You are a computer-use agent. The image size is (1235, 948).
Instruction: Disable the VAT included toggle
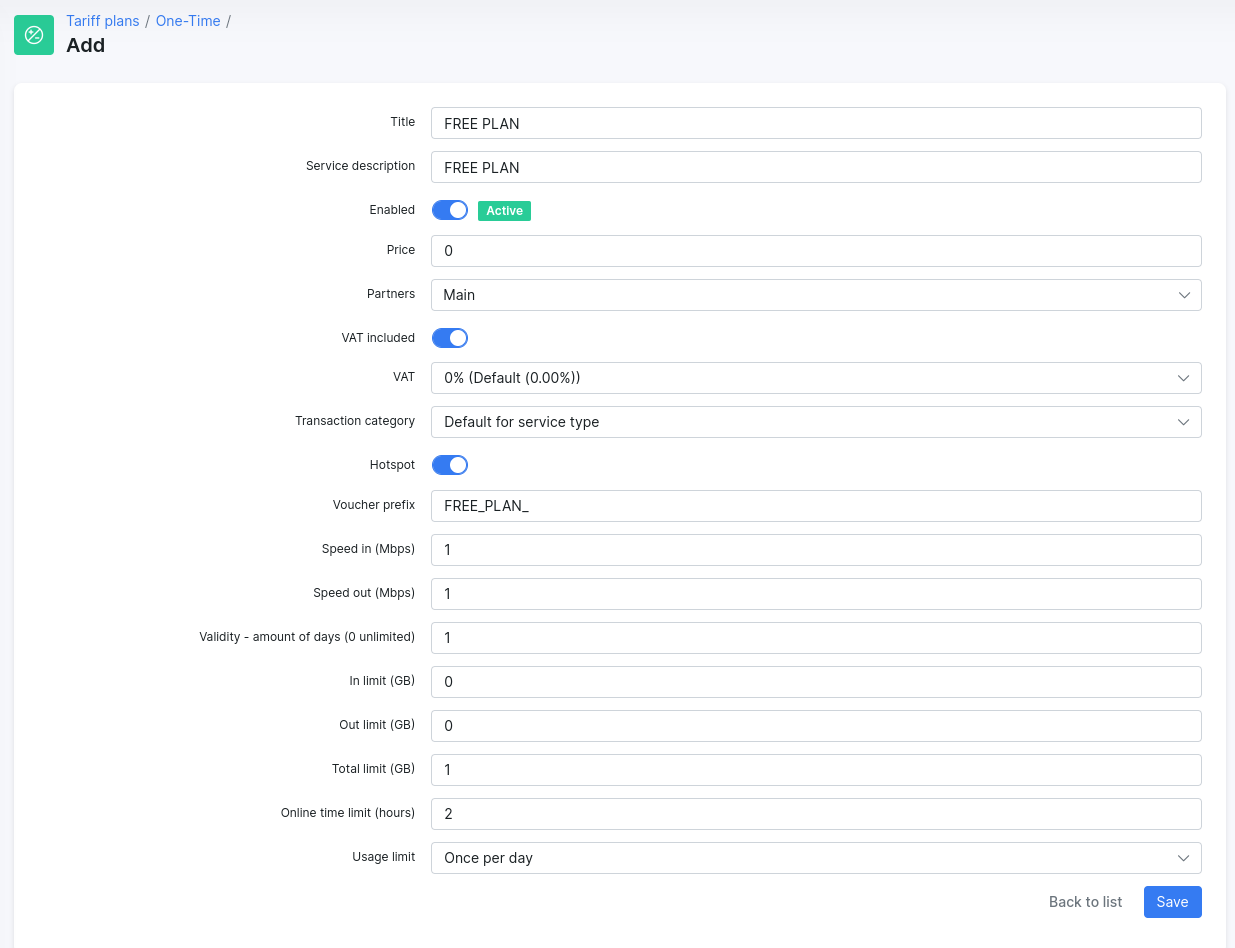[450, 338]
